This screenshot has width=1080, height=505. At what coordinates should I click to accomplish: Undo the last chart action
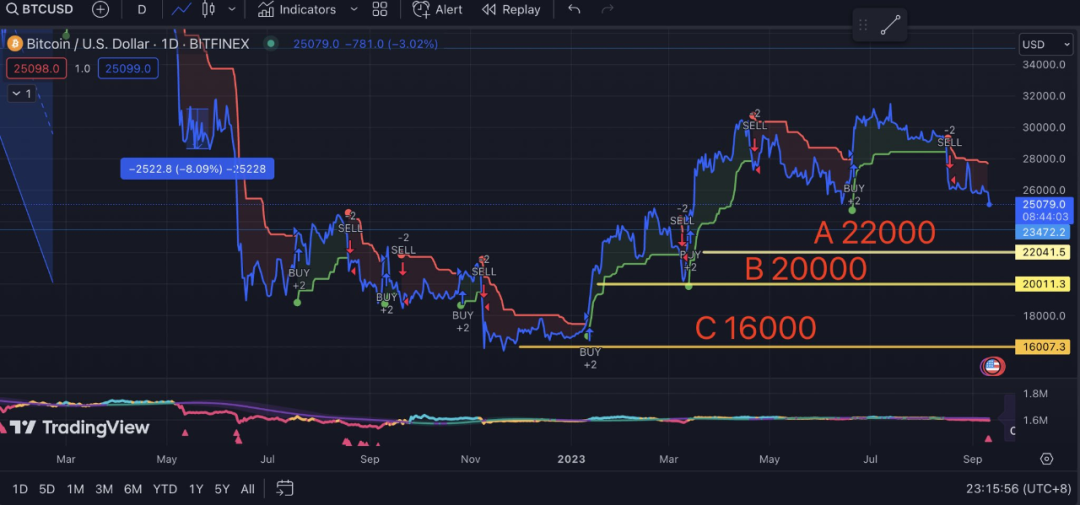(574, 10)
